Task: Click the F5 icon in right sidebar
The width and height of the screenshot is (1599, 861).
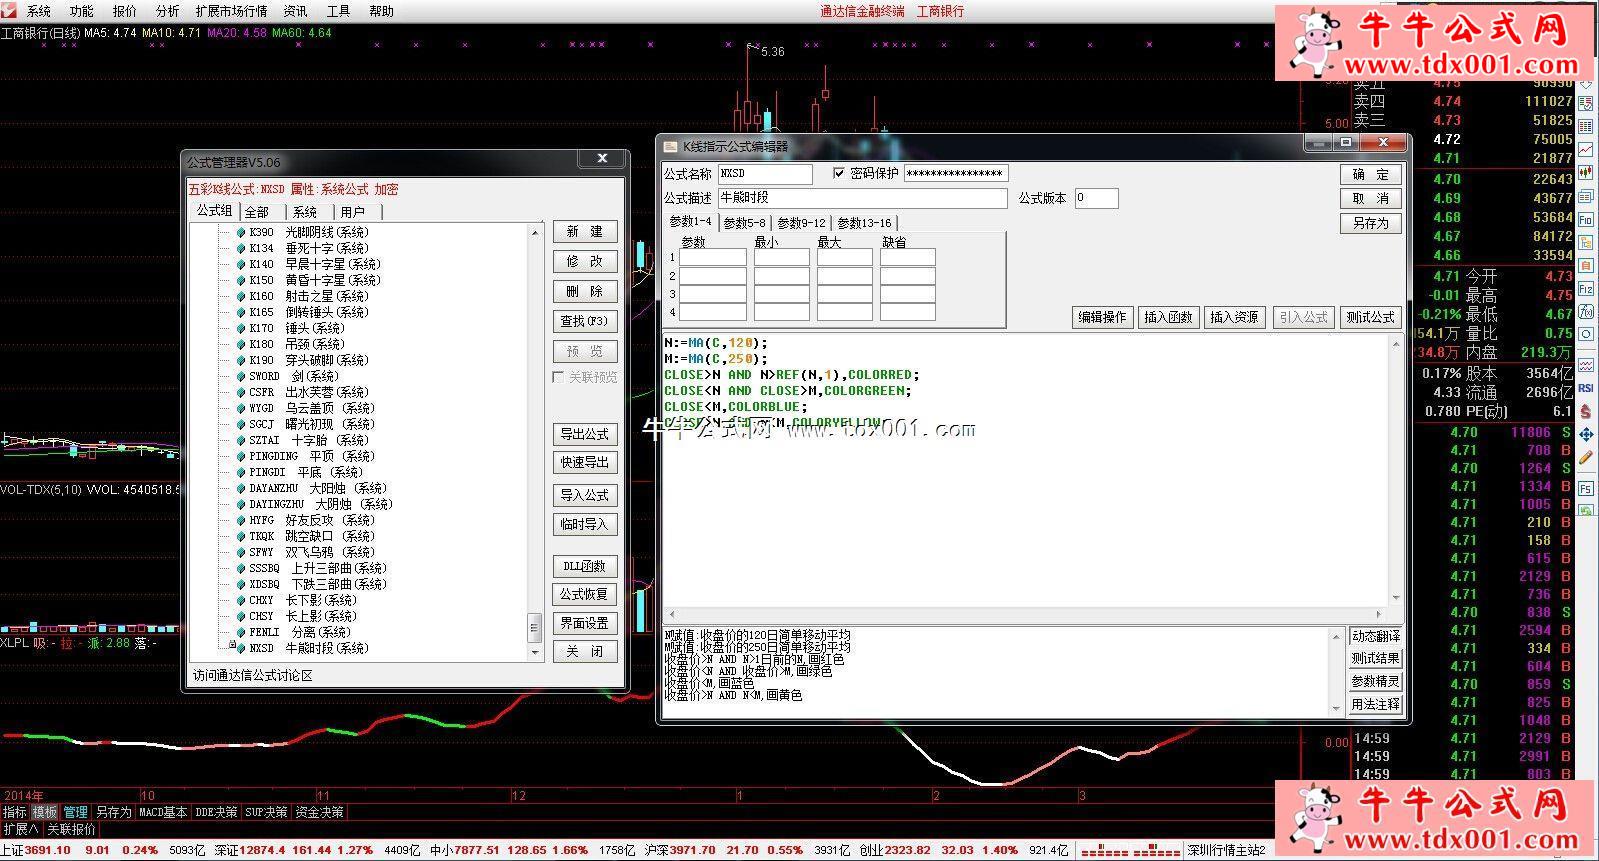Action: pos(1586,489)
